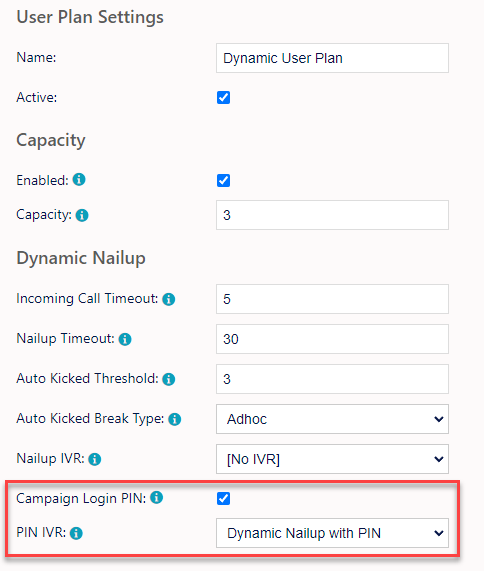Show info for Incoming Call Timeout
This screenshot has height=571, width=484.
point(169,299)
